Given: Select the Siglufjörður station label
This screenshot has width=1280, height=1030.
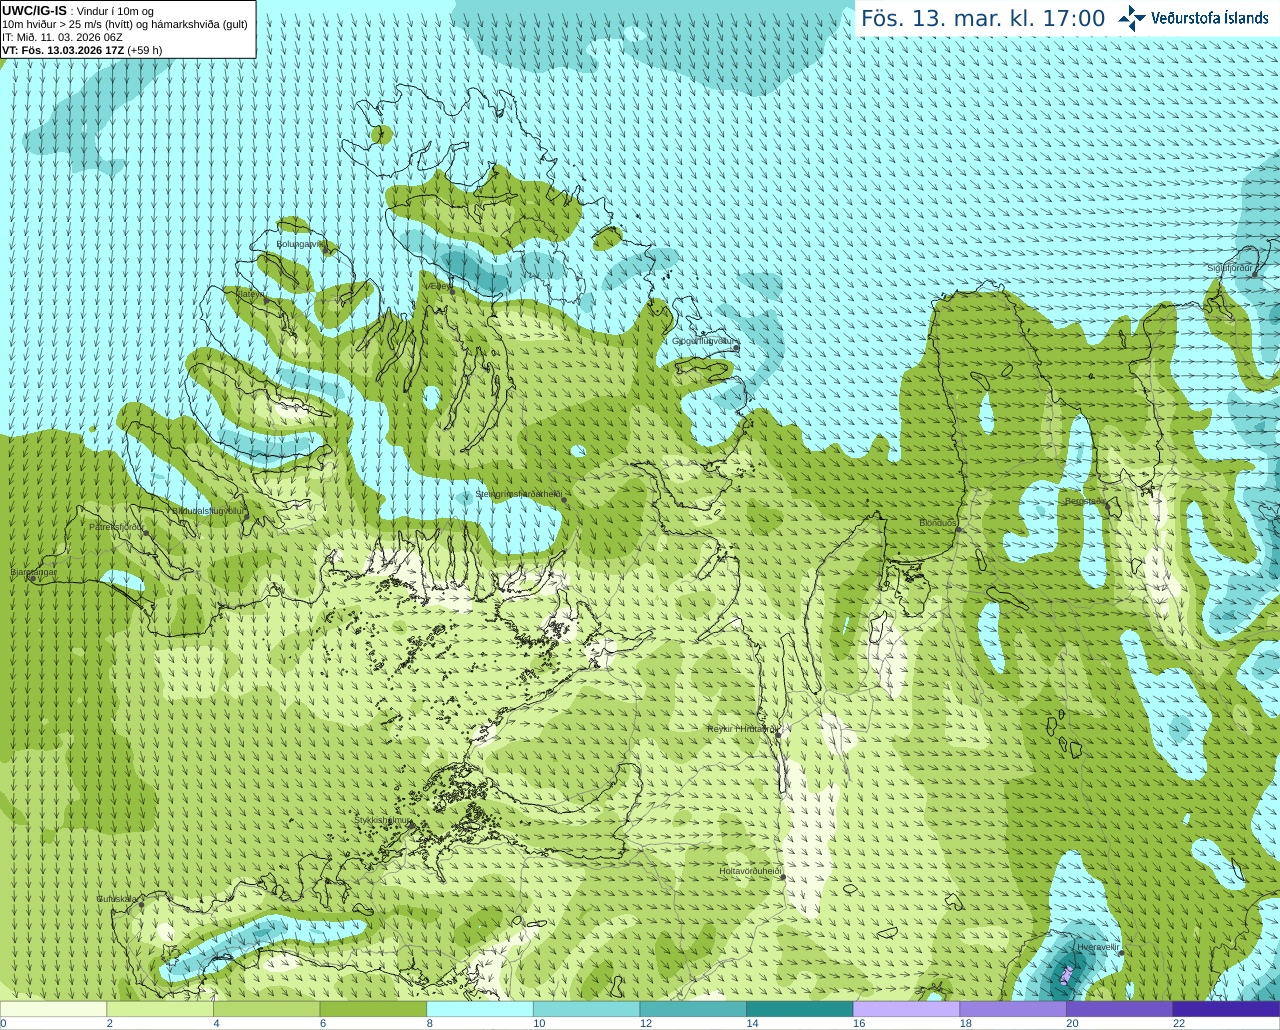Looking at the screenshot, I should pyautogui.click(x=1230, y=268).
